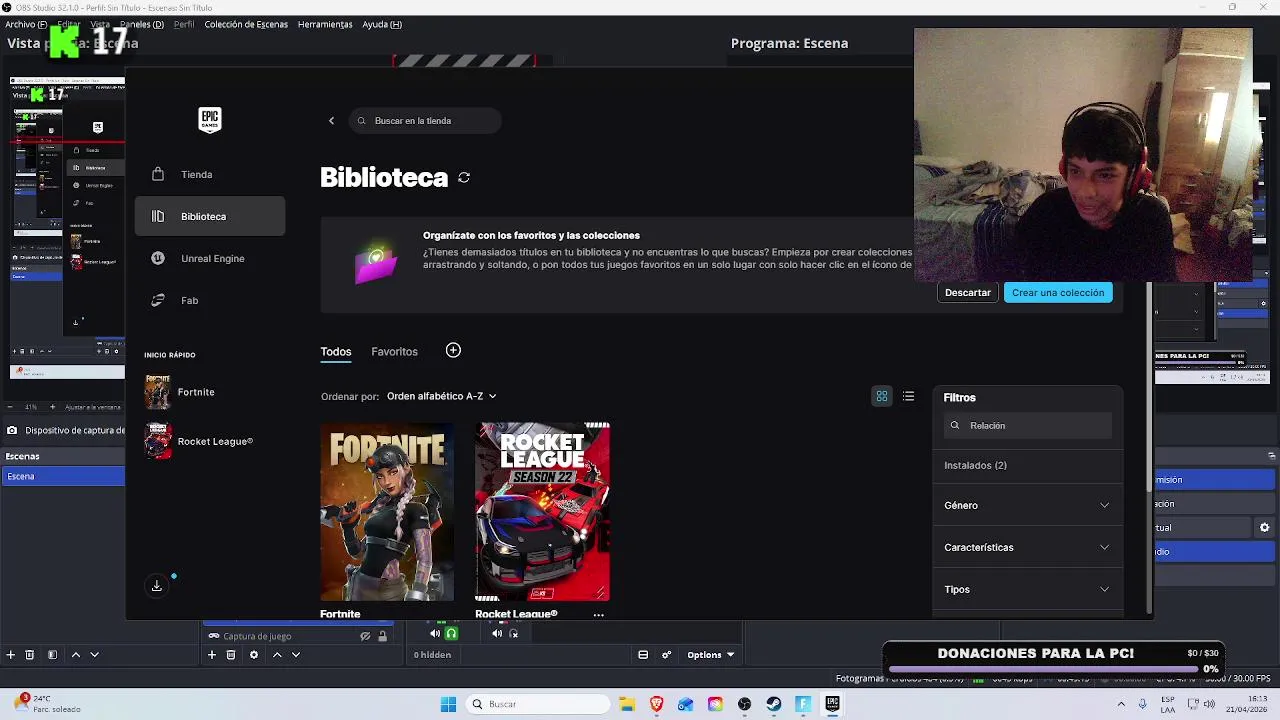
Task: Open the Archivo menu in OBS
Action: pos(27,24)
